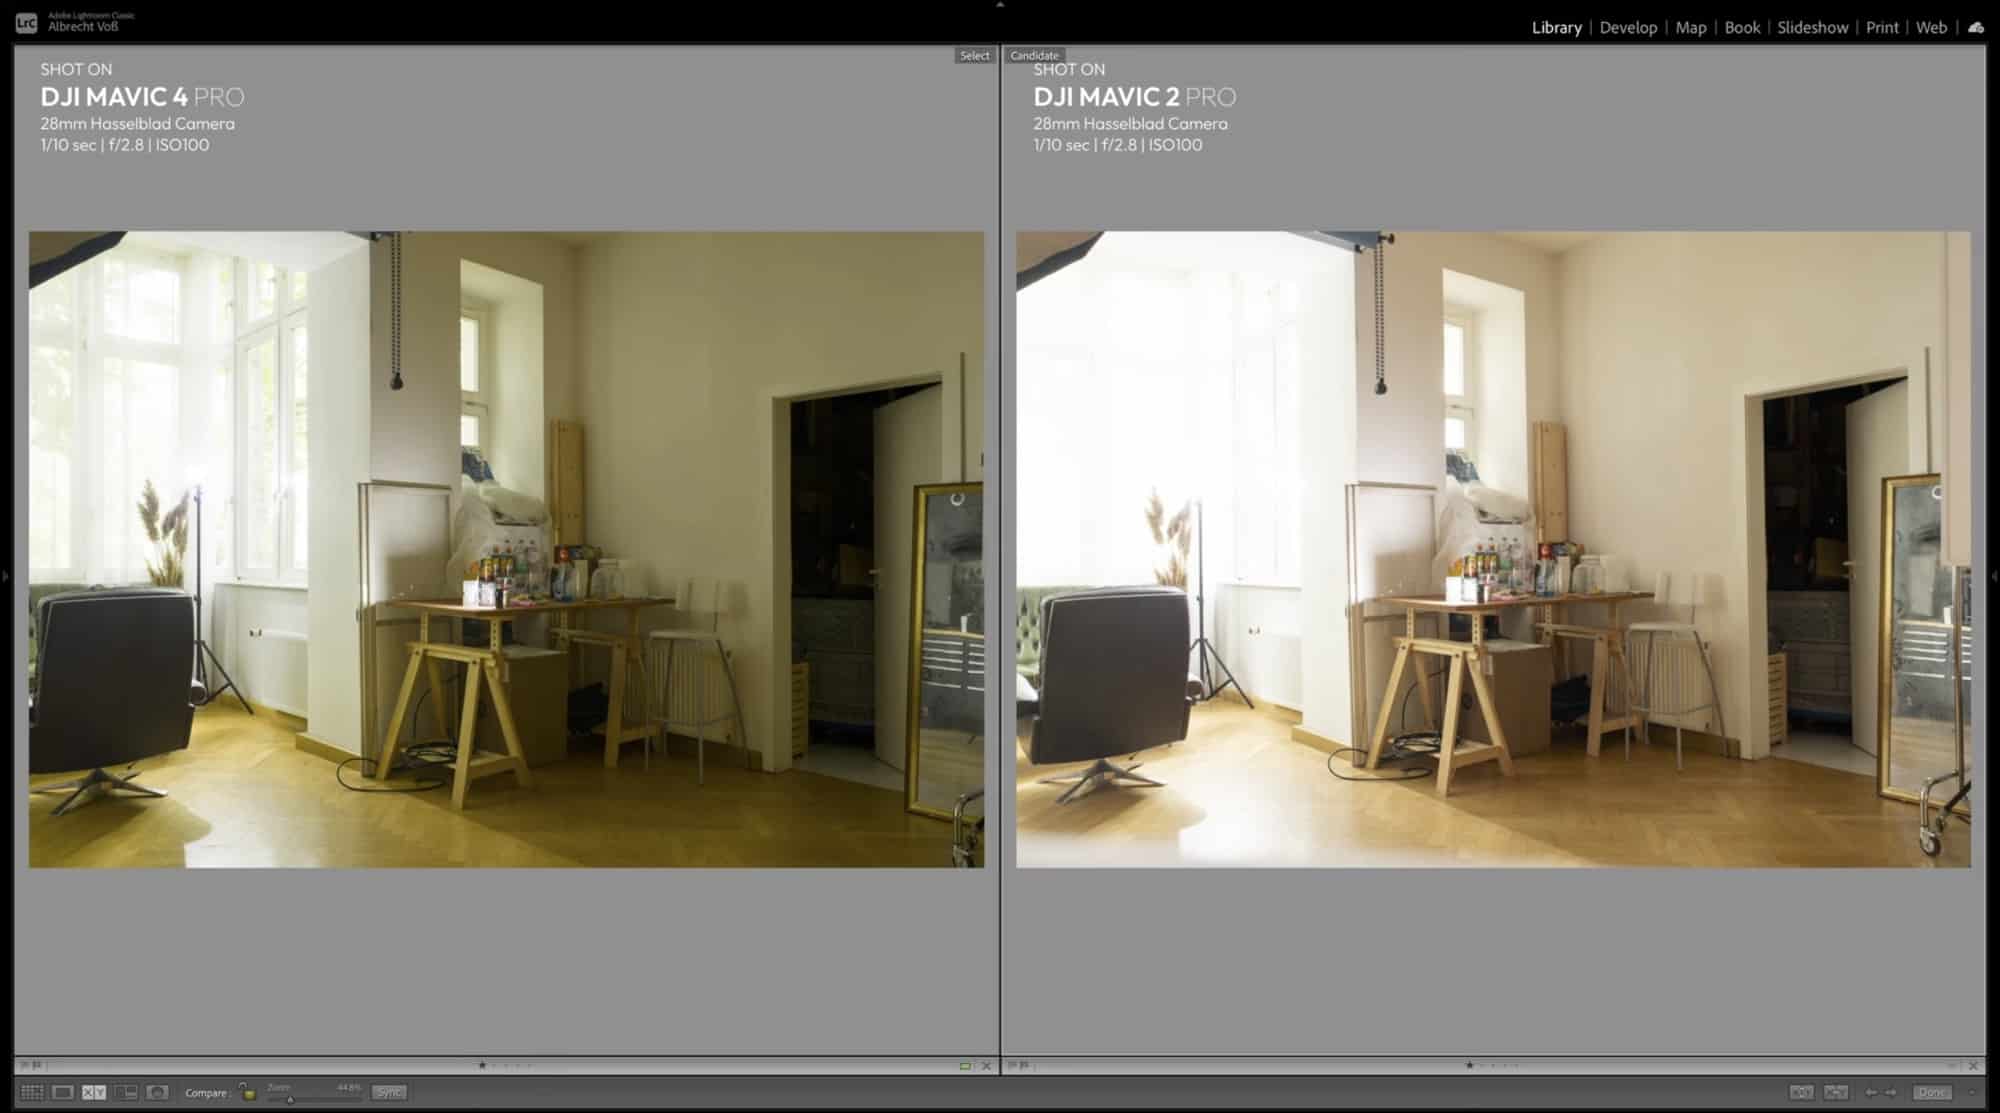The image size is (2000, 1113).
Task: Flag the Candidate photo as picked
Action: (x=1012, y=1065)
